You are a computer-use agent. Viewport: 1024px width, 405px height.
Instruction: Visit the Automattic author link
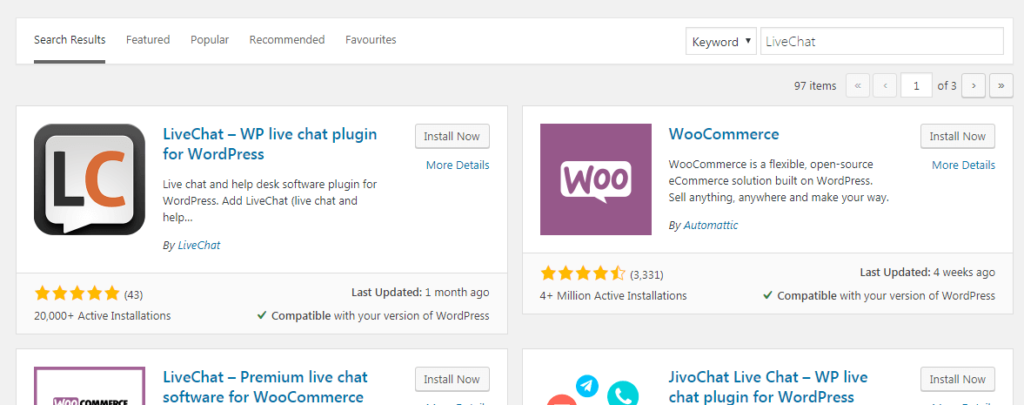coord(711,225)
